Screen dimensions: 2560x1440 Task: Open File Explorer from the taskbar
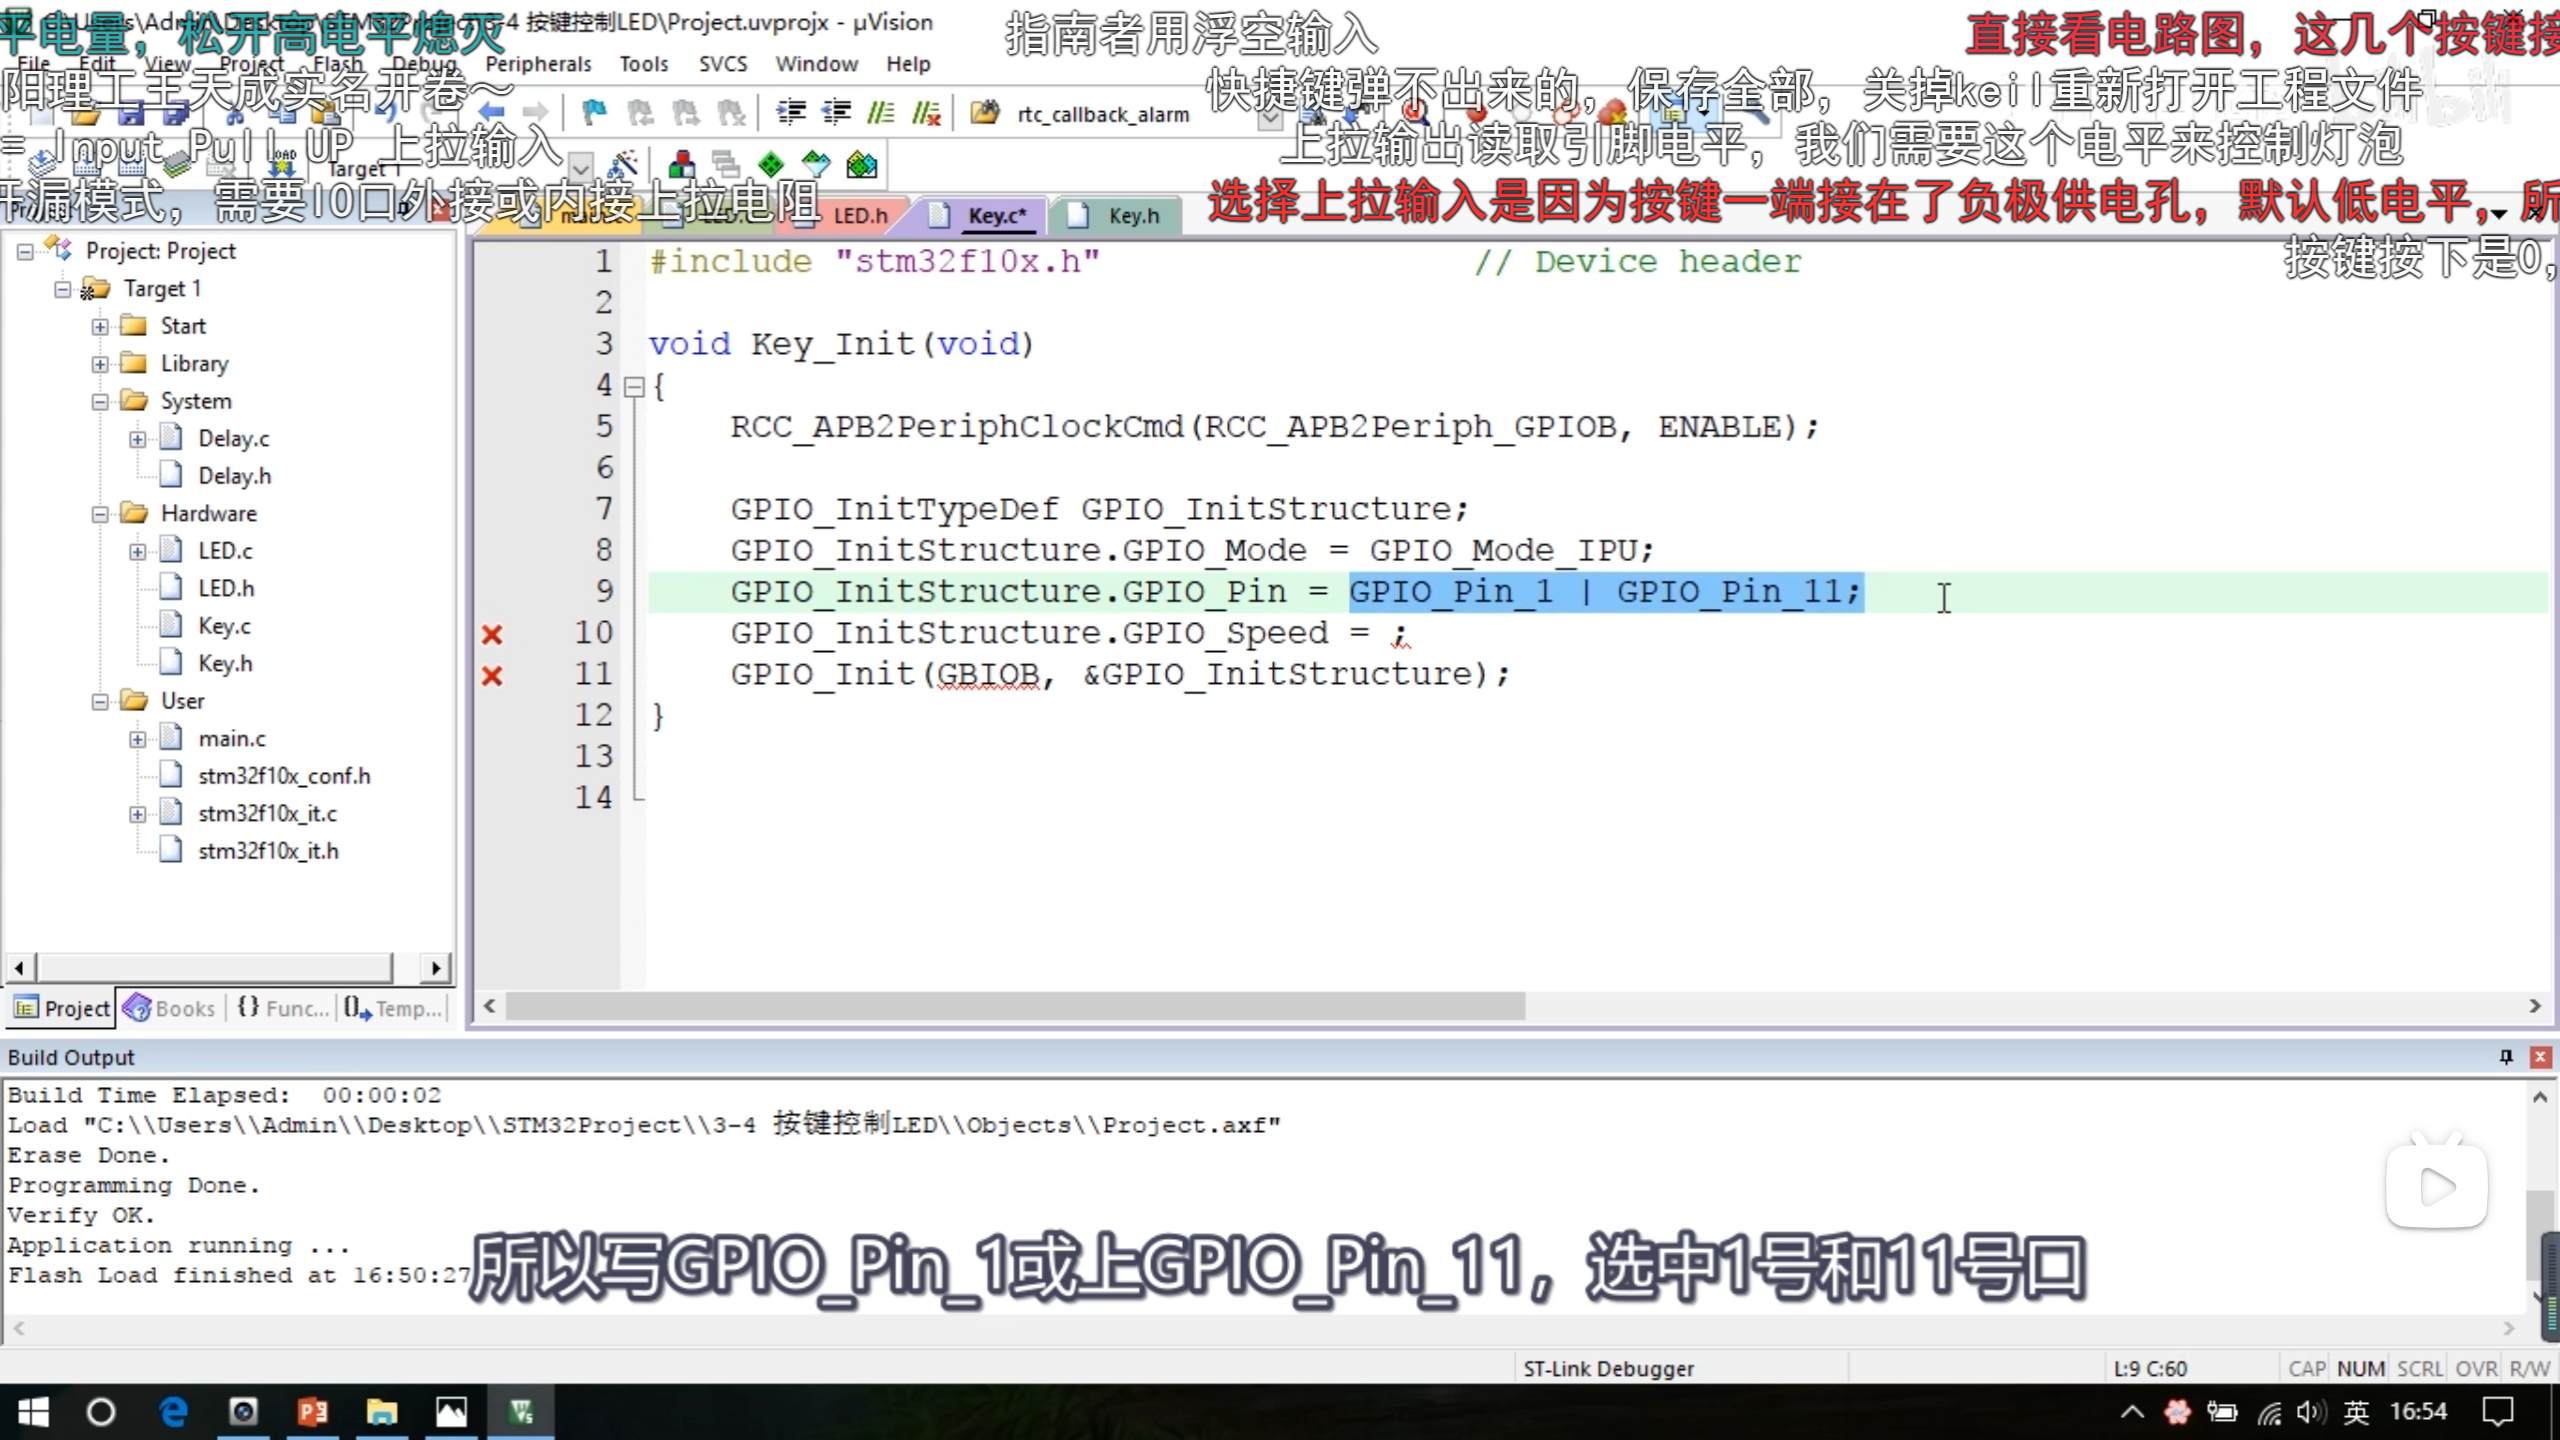381,1412
